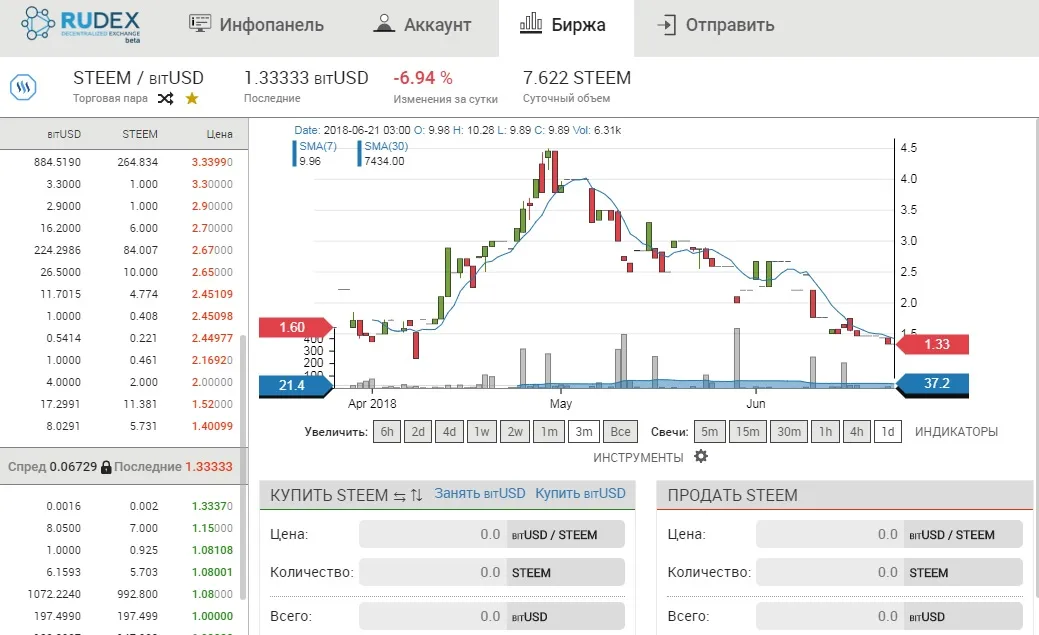Toggle the favorite star for STEEM/bitUSD
The width and height of the screenshot is (1039, 635).
coord(192,98)
